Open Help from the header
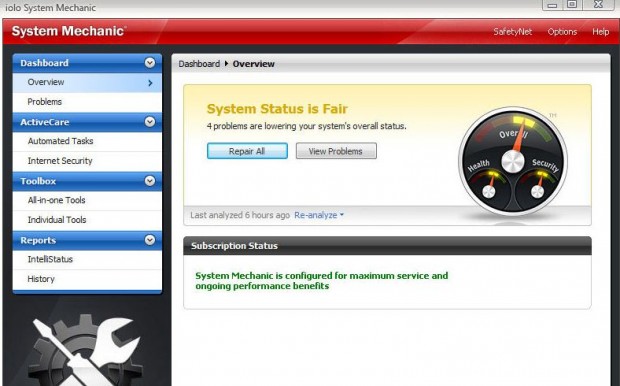620x386 pixels. [600, 32]
